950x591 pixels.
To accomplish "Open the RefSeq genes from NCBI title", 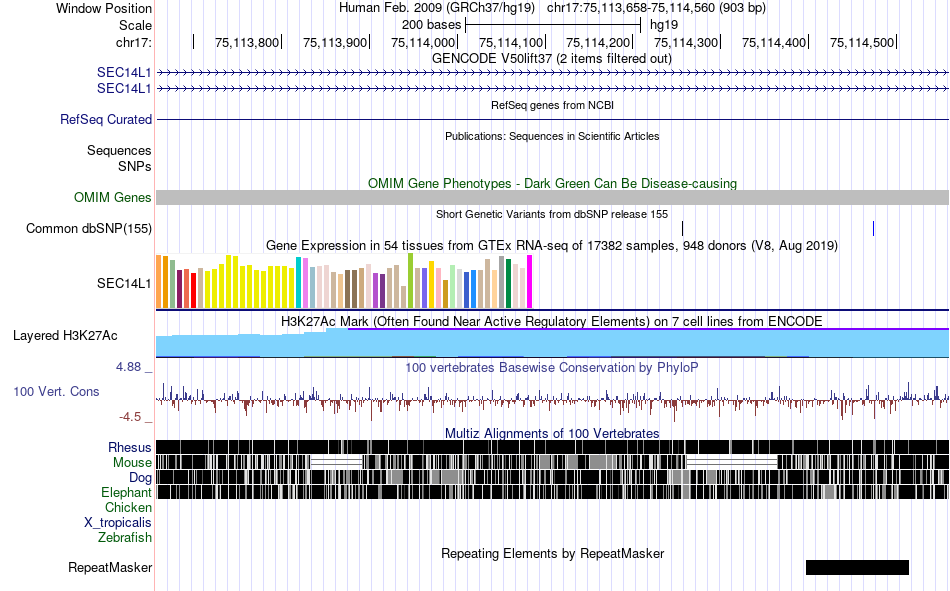I will click(x=552, y=105).
